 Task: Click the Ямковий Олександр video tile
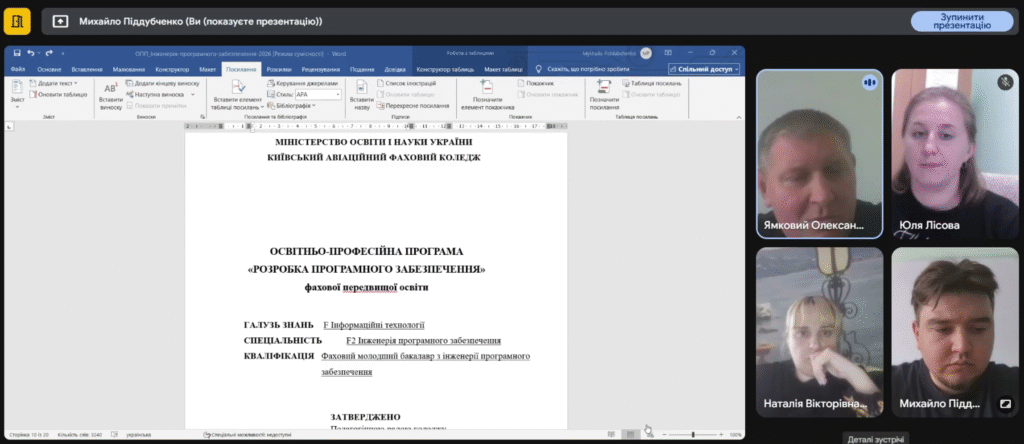(x=820, y=154)
